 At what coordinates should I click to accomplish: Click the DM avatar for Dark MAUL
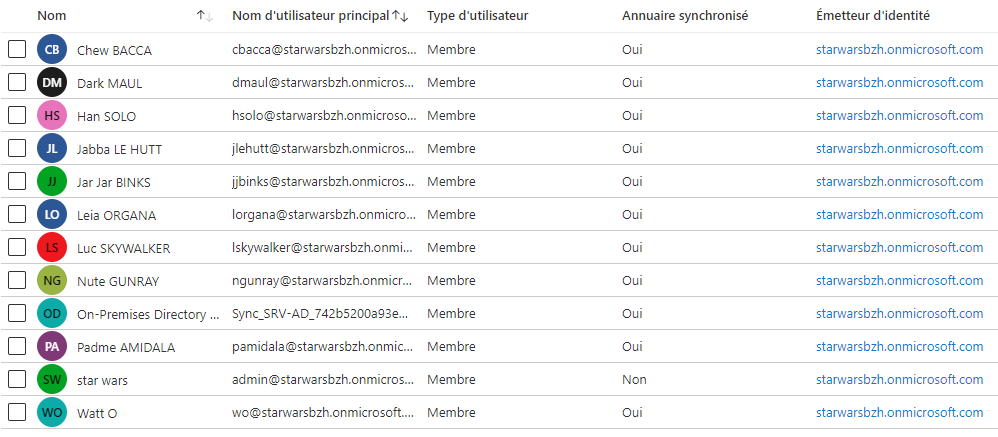[x=52, y=83]
